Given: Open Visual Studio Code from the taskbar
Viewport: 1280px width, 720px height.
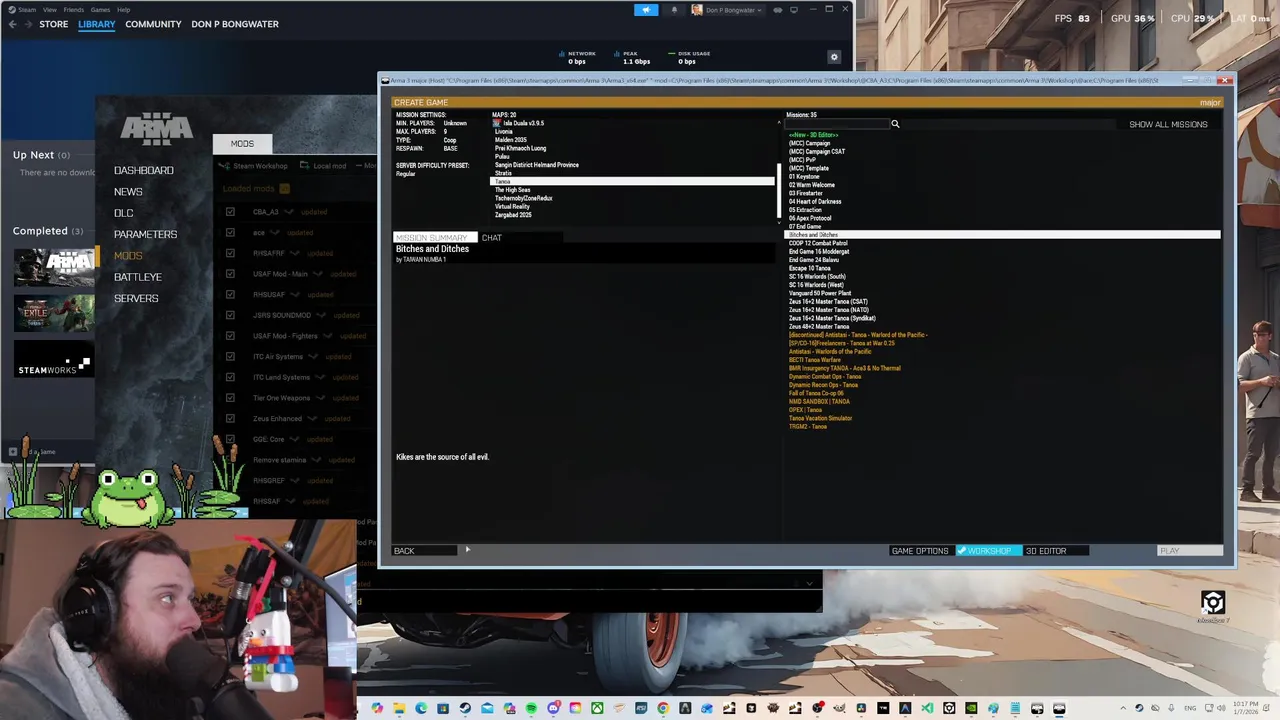Looking at the screenshot, I should point(927,708).
